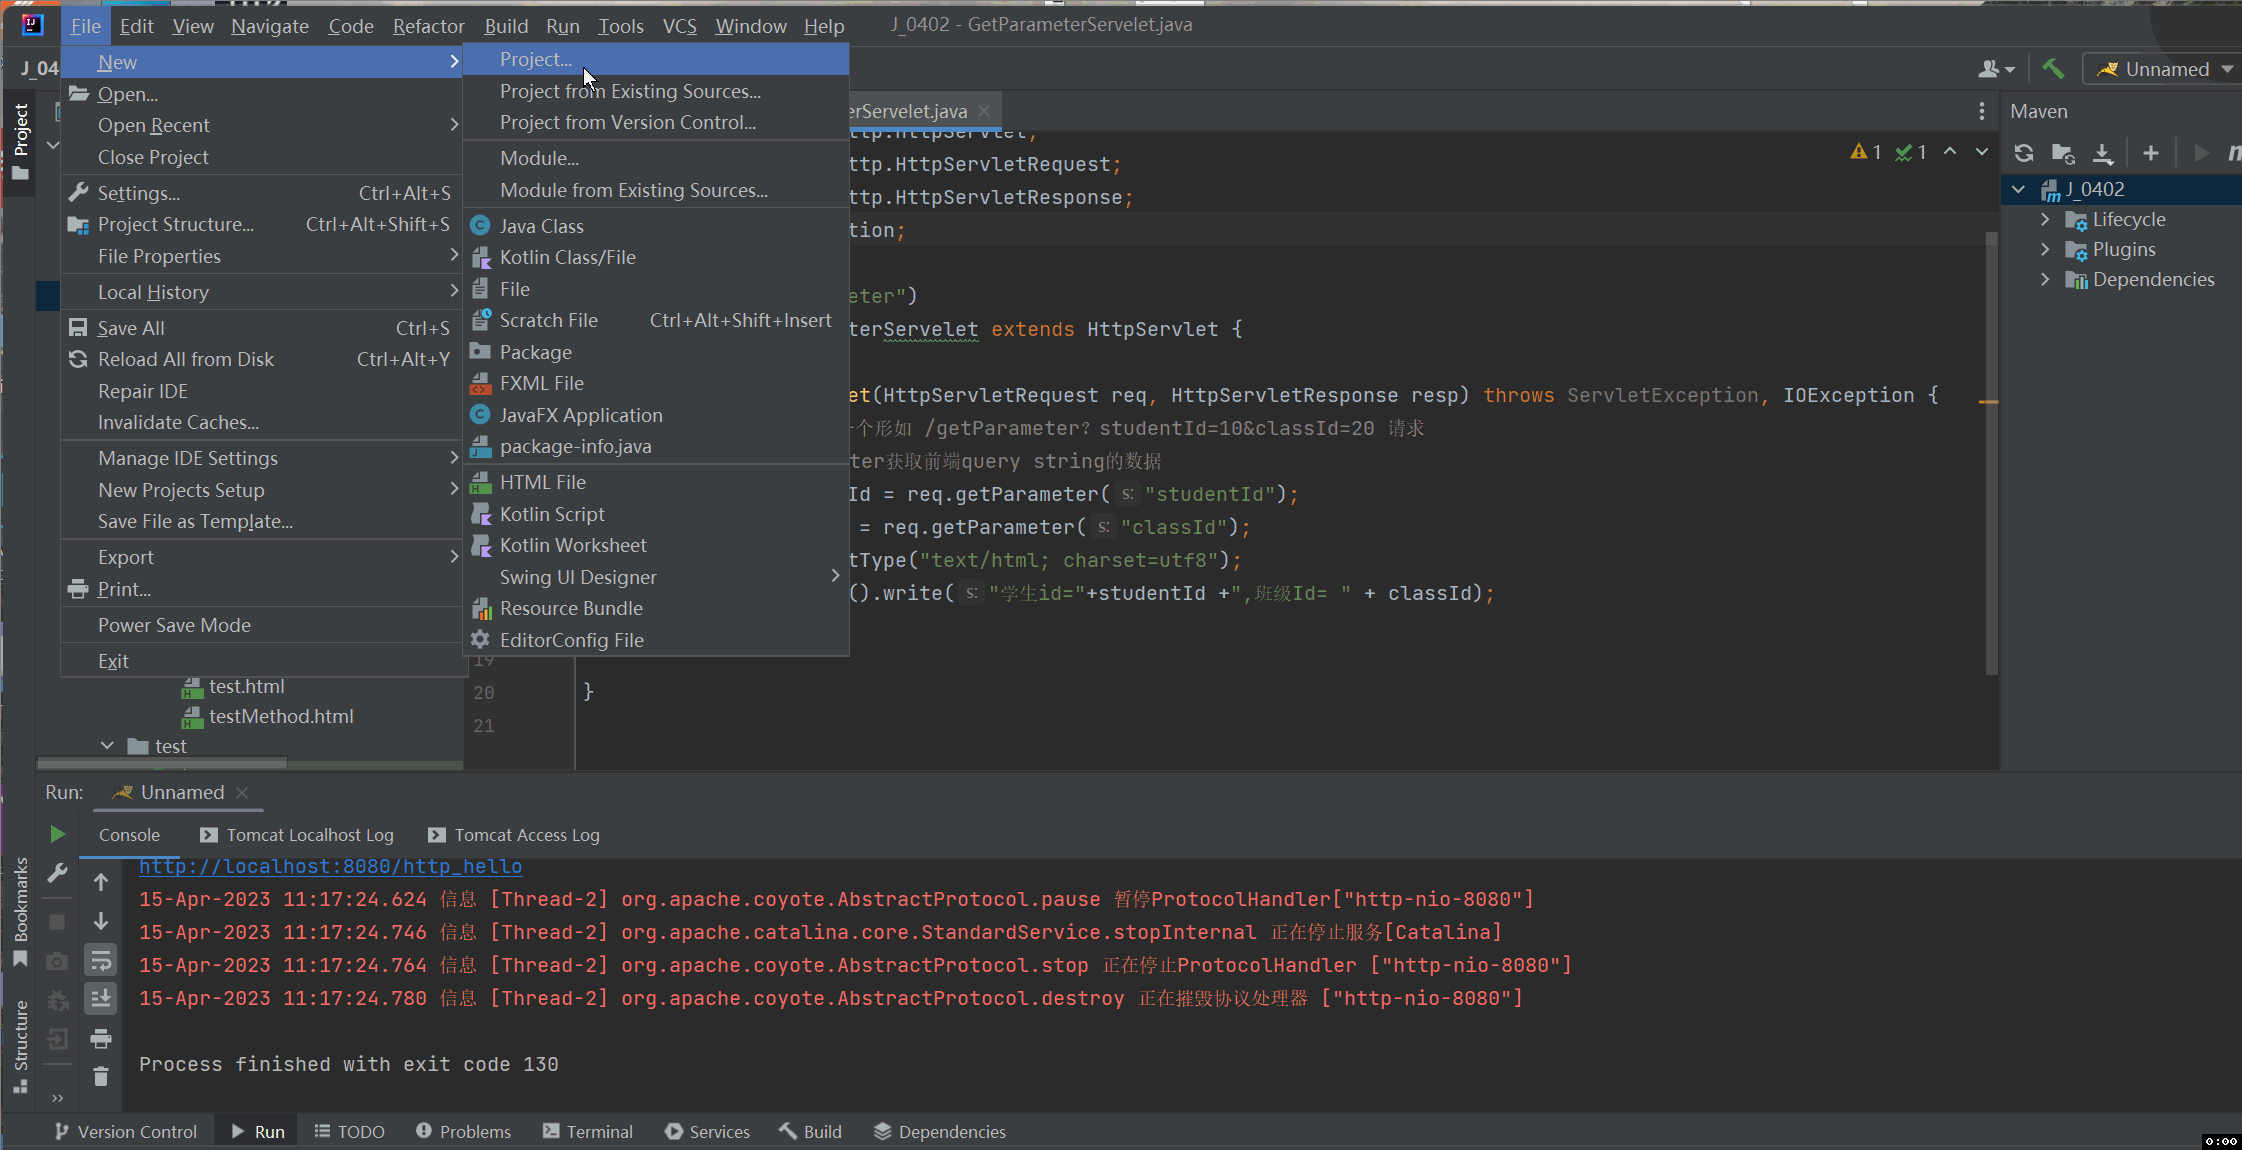Click the Maven reload all projects icon

pos(2024,153)
